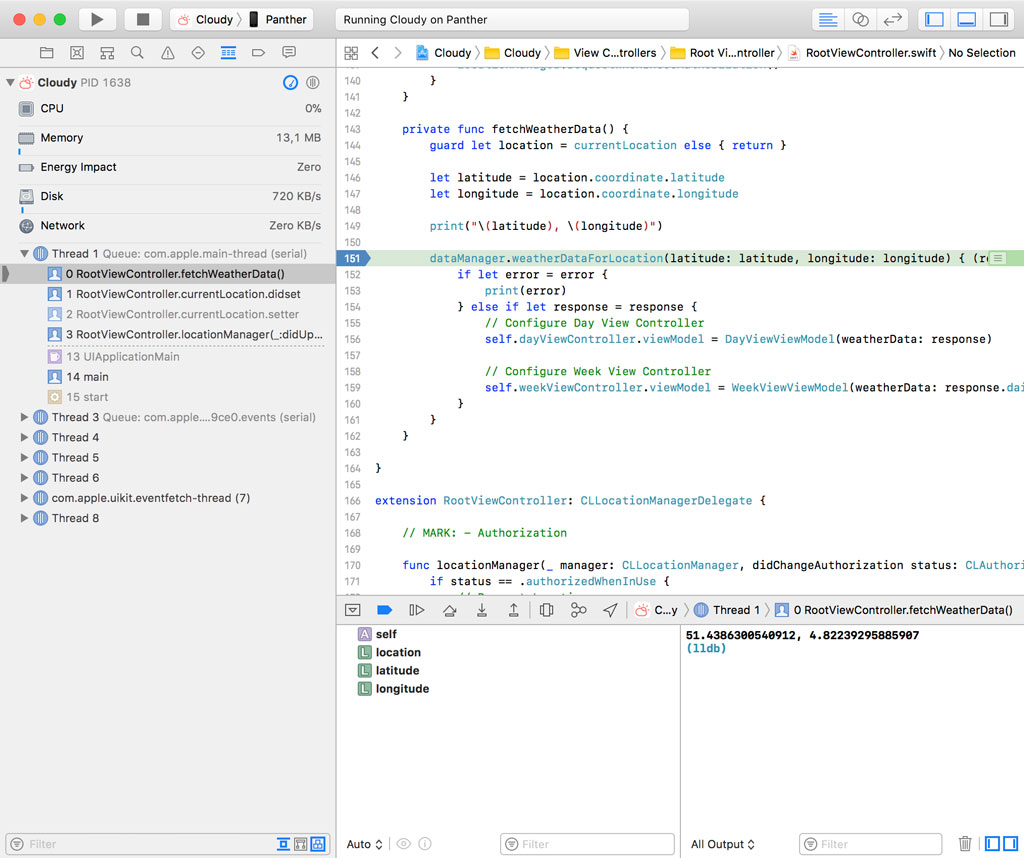Click the Simulate Location arrow icon
The height and width of the screenshot is (858, 1024).
coord(610,610)
